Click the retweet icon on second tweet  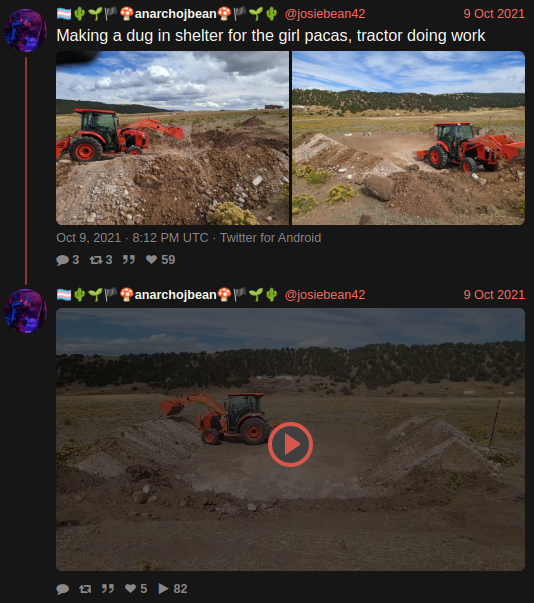pos(85,589)
